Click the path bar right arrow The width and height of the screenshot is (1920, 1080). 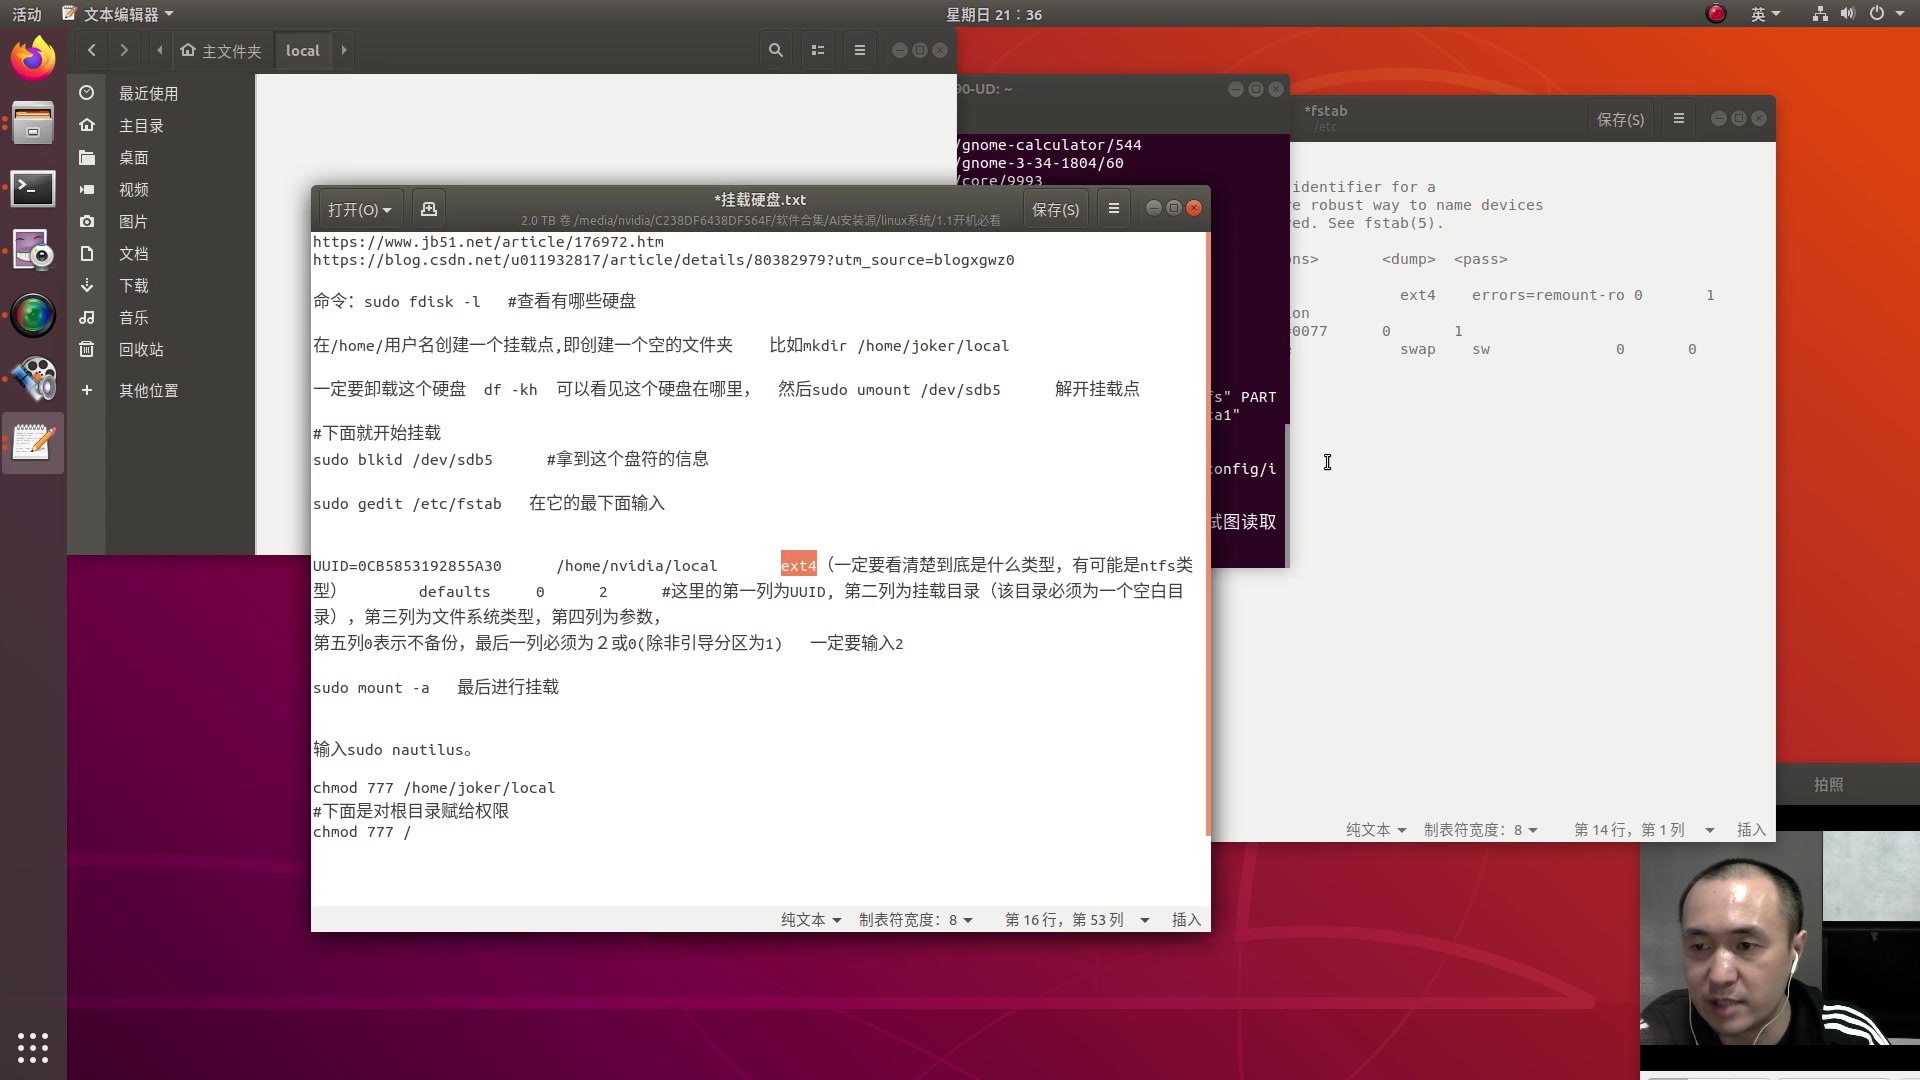(344, 50)
